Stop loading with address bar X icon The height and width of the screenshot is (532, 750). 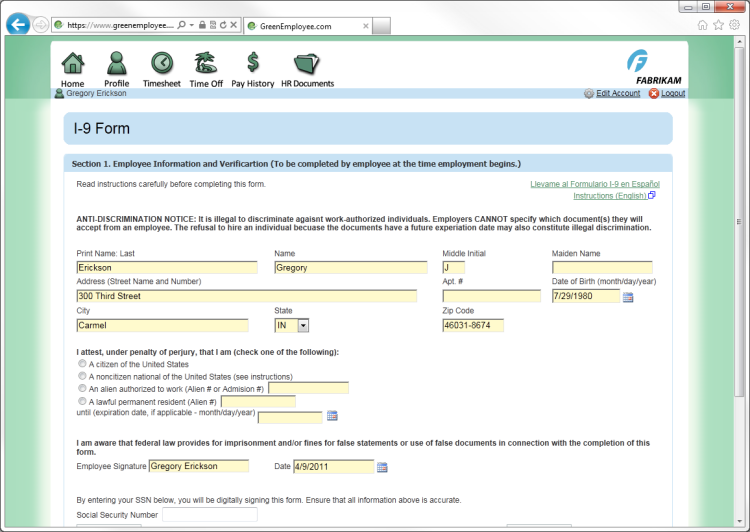point(233,25)
